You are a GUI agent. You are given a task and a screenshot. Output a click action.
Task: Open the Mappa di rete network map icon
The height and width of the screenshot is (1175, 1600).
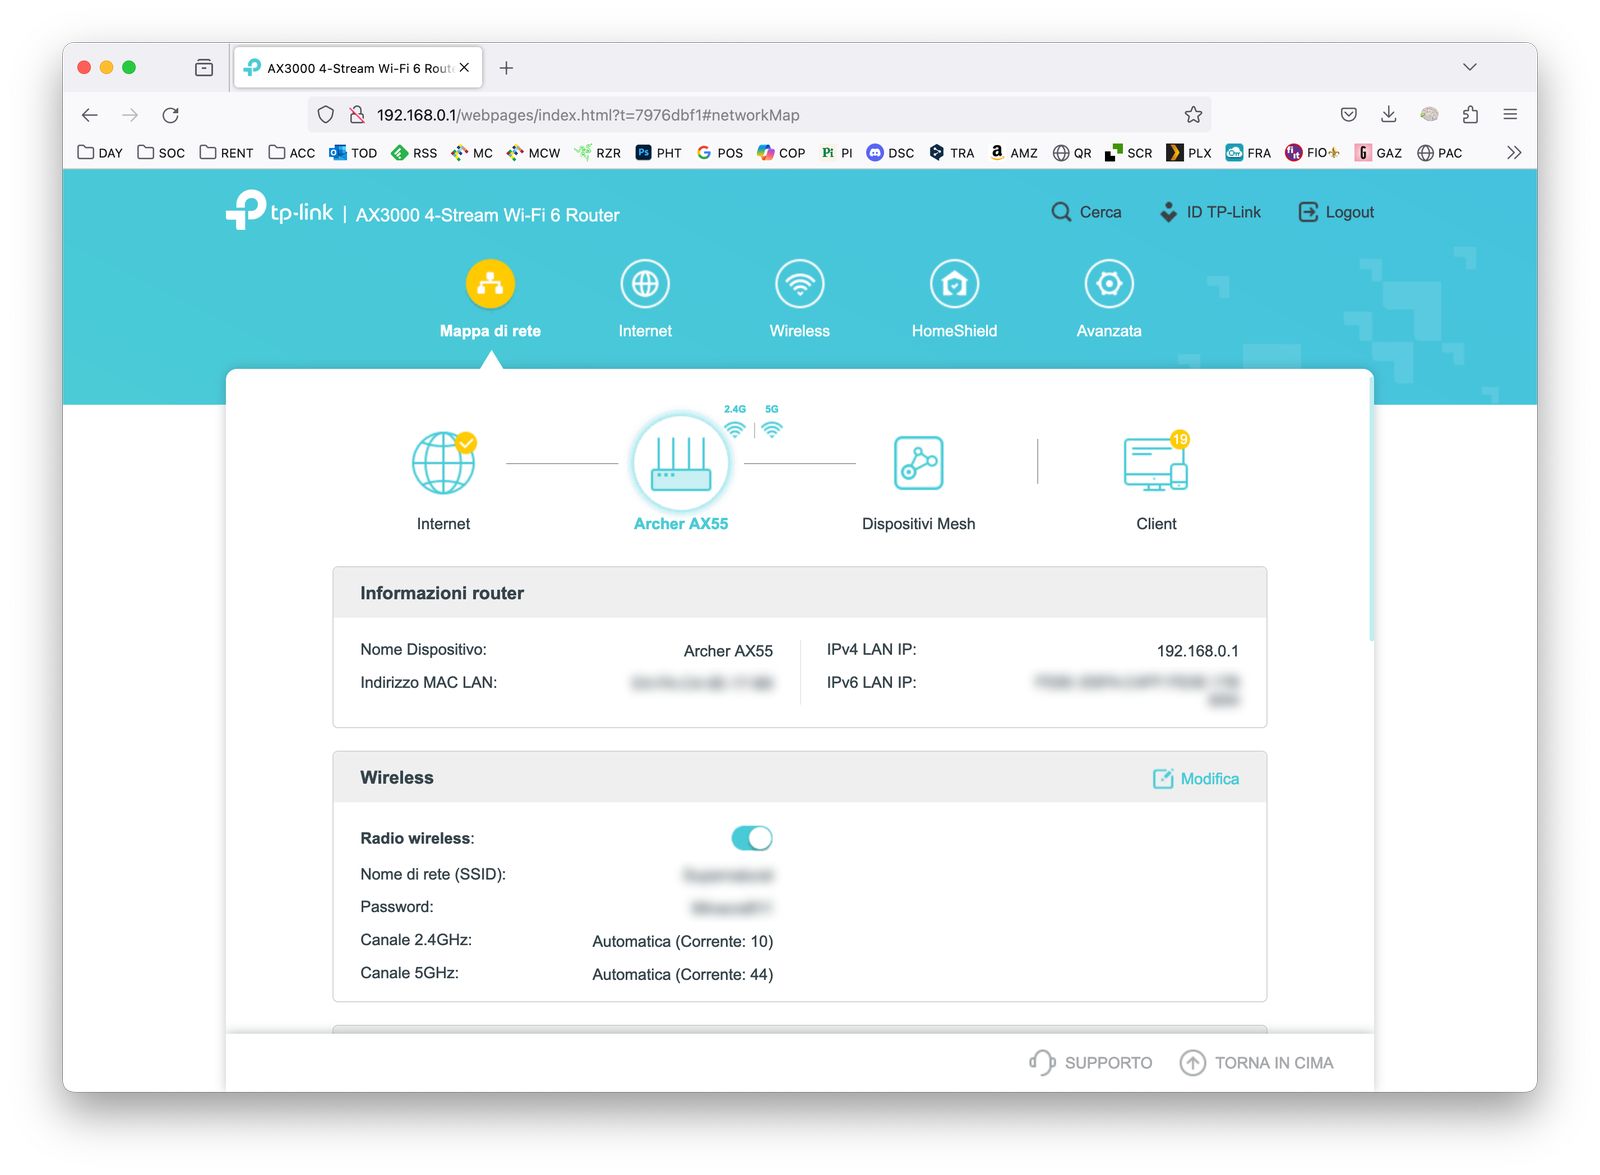[490, 284]
